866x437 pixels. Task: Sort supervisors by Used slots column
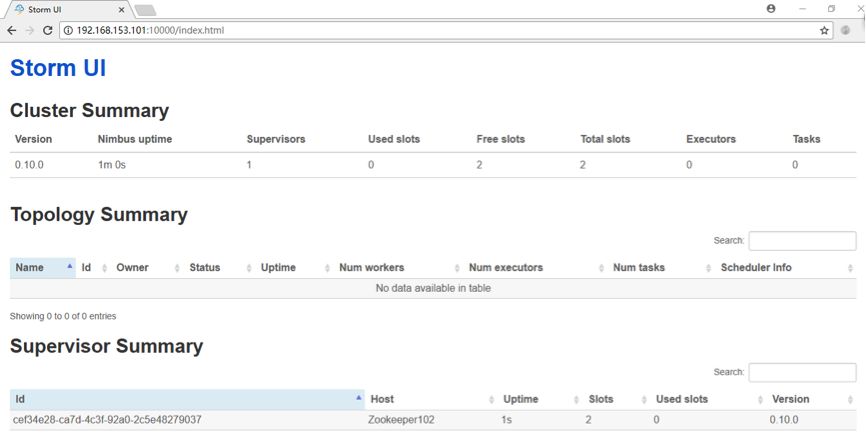[709, 399]
